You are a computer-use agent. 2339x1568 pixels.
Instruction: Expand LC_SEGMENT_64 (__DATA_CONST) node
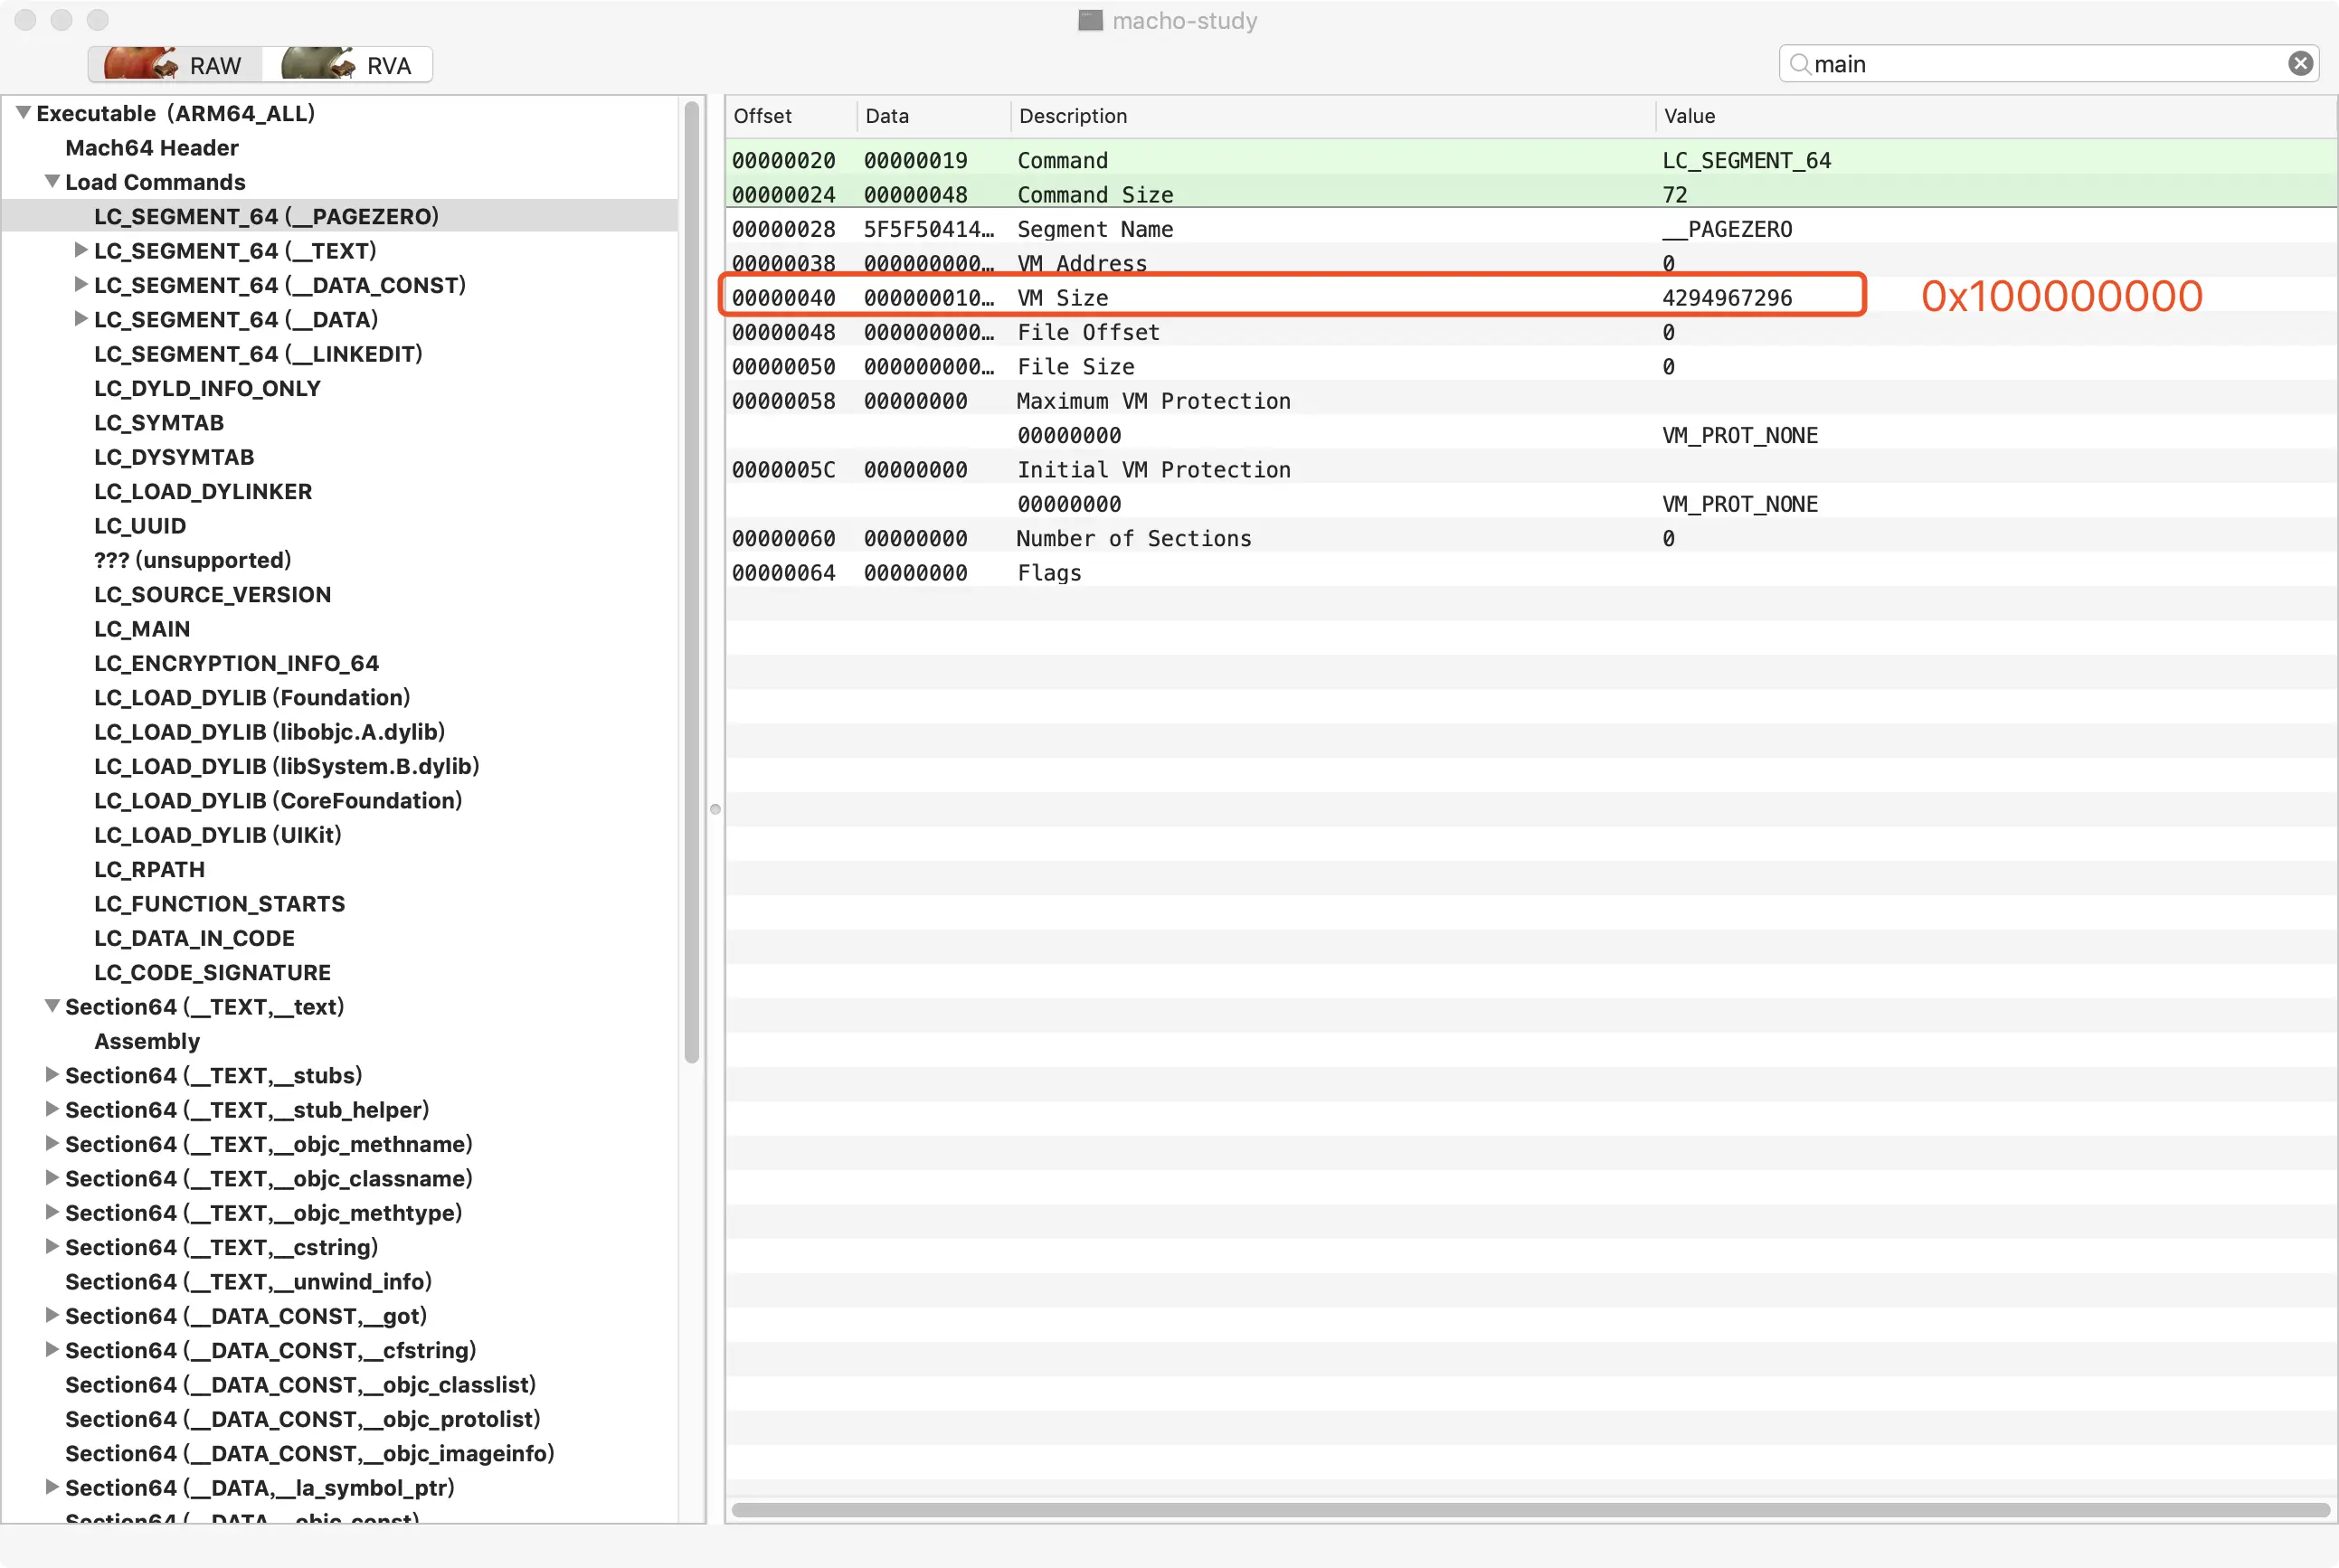click(x=81, y=285)
